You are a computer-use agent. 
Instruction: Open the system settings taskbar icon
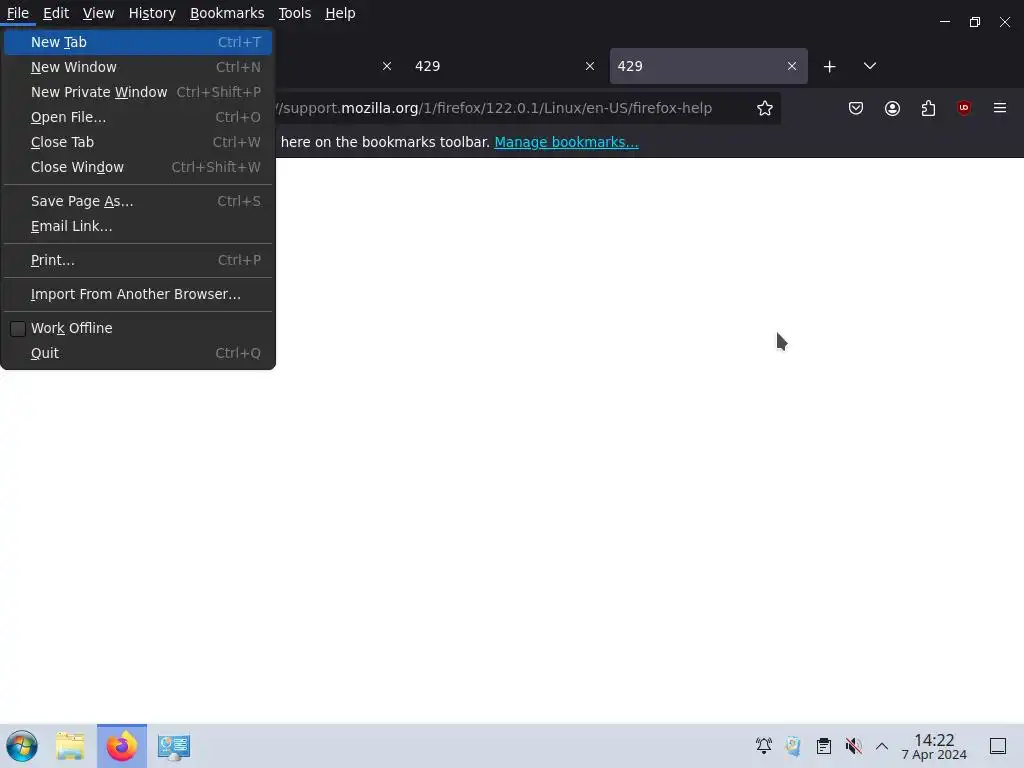click(174, 746)
